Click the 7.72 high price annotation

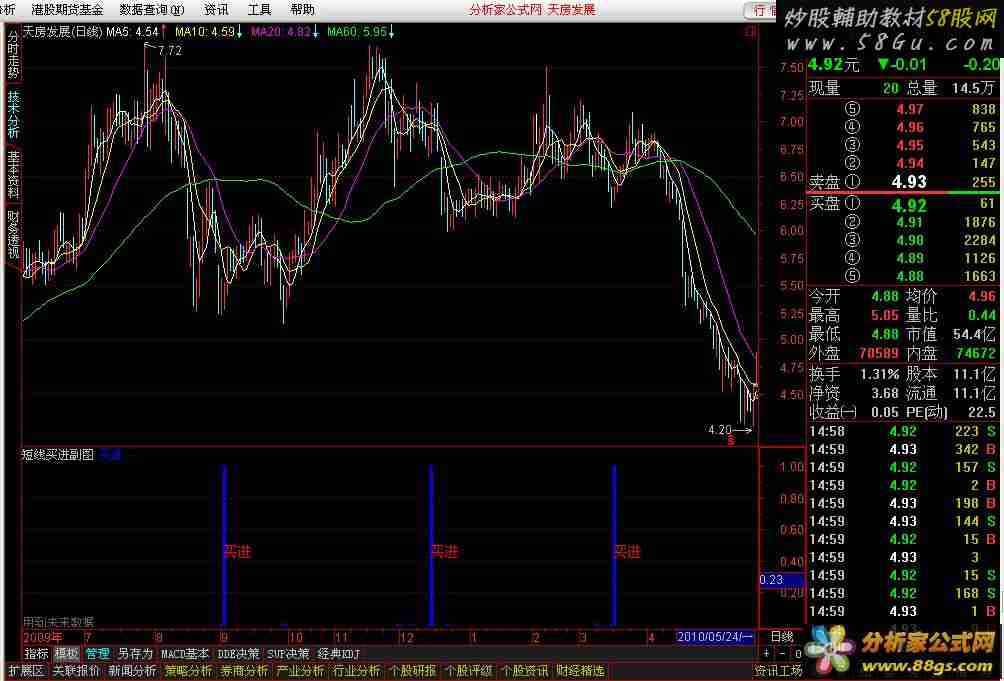(x=170, y=51)
